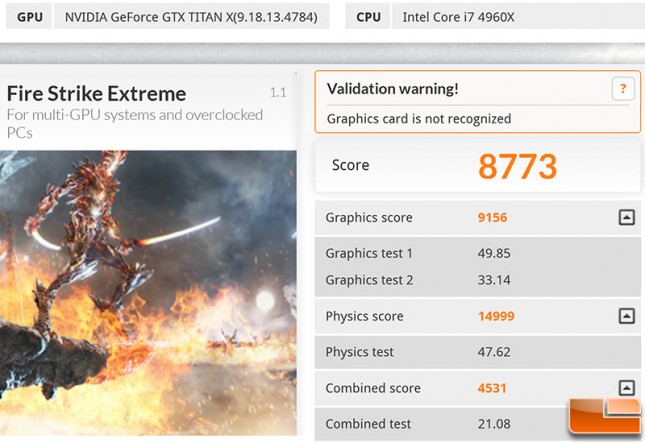Screen dimensions: 645x443
Task: Select the Graphics test 2 value 33.14
Action: click(x=494, y=280)
